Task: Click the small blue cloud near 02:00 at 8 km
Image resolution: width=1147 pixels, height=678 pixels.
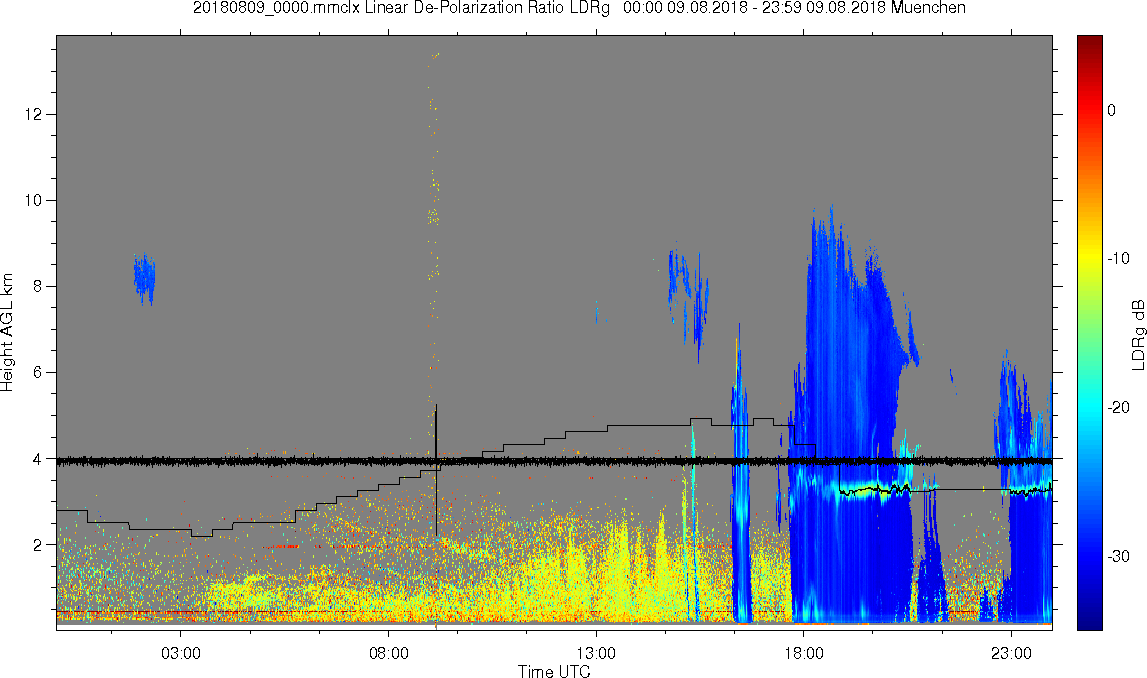Action: [144, 279]
